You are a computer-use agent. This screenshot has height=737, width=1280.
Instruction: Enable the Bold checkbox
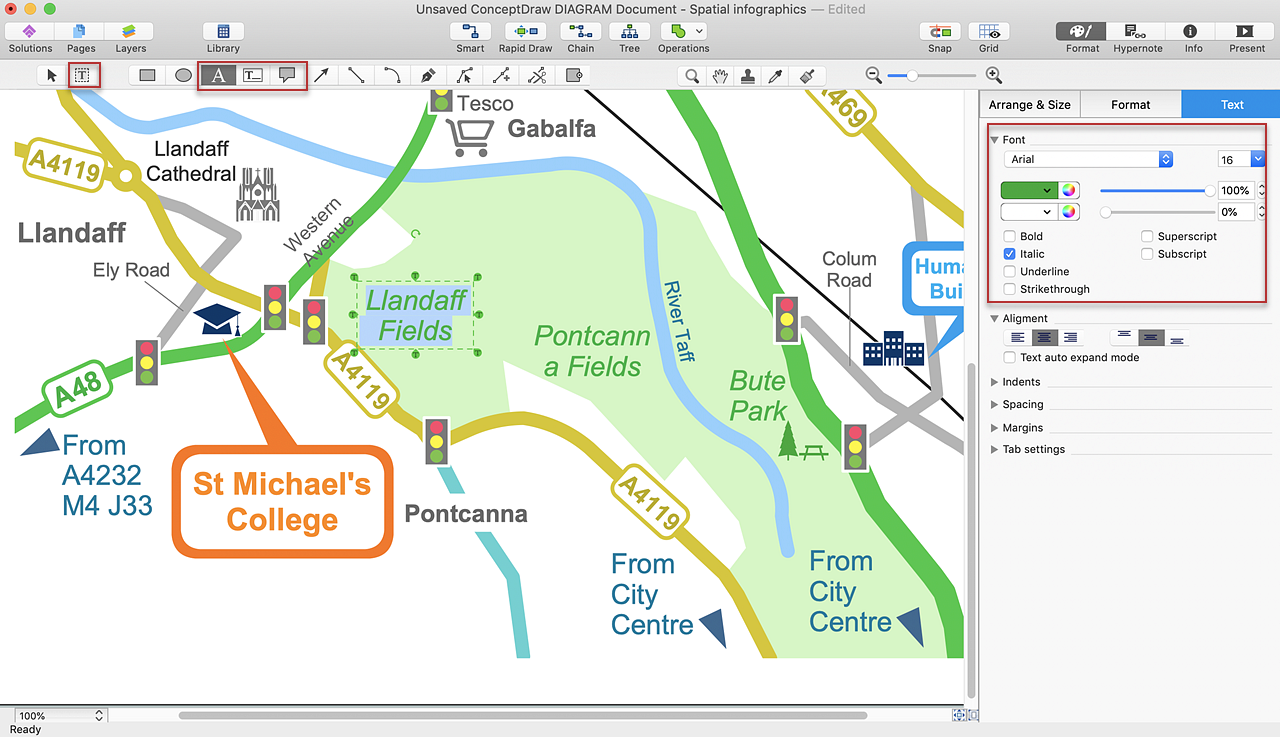tap(1010, 237)
